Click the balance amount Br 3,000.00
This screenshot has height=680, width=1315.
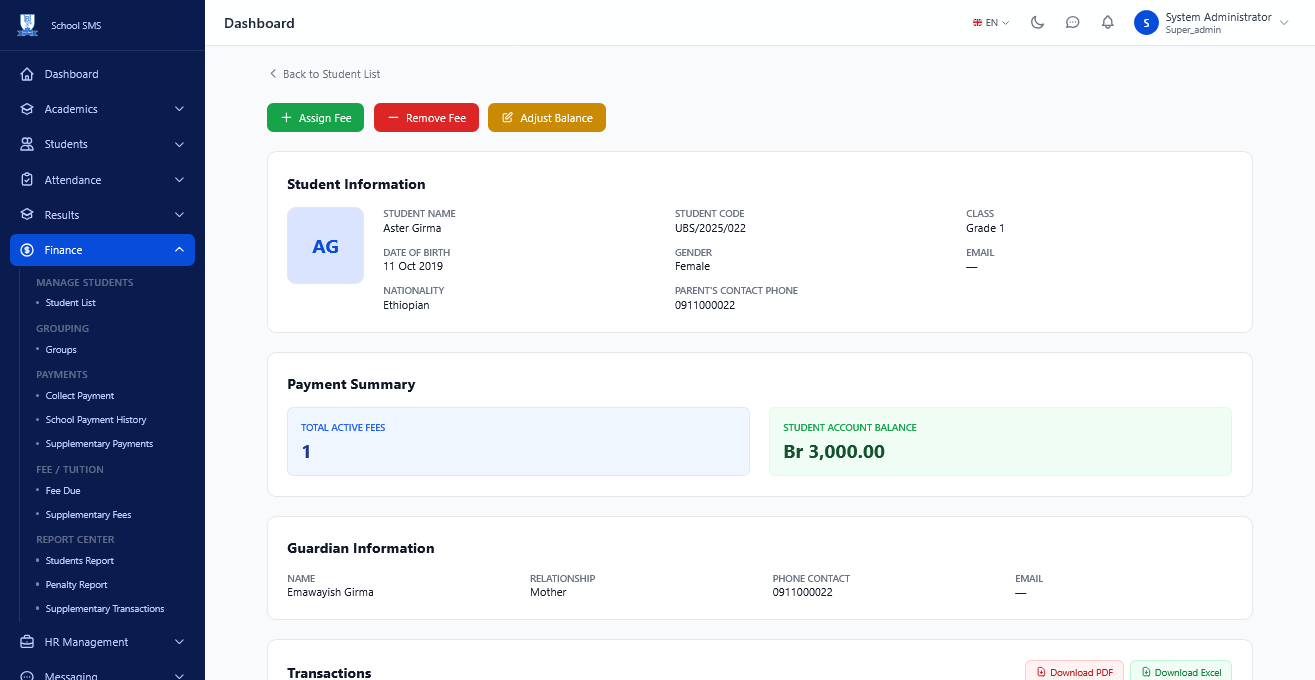tap(834, 452)
